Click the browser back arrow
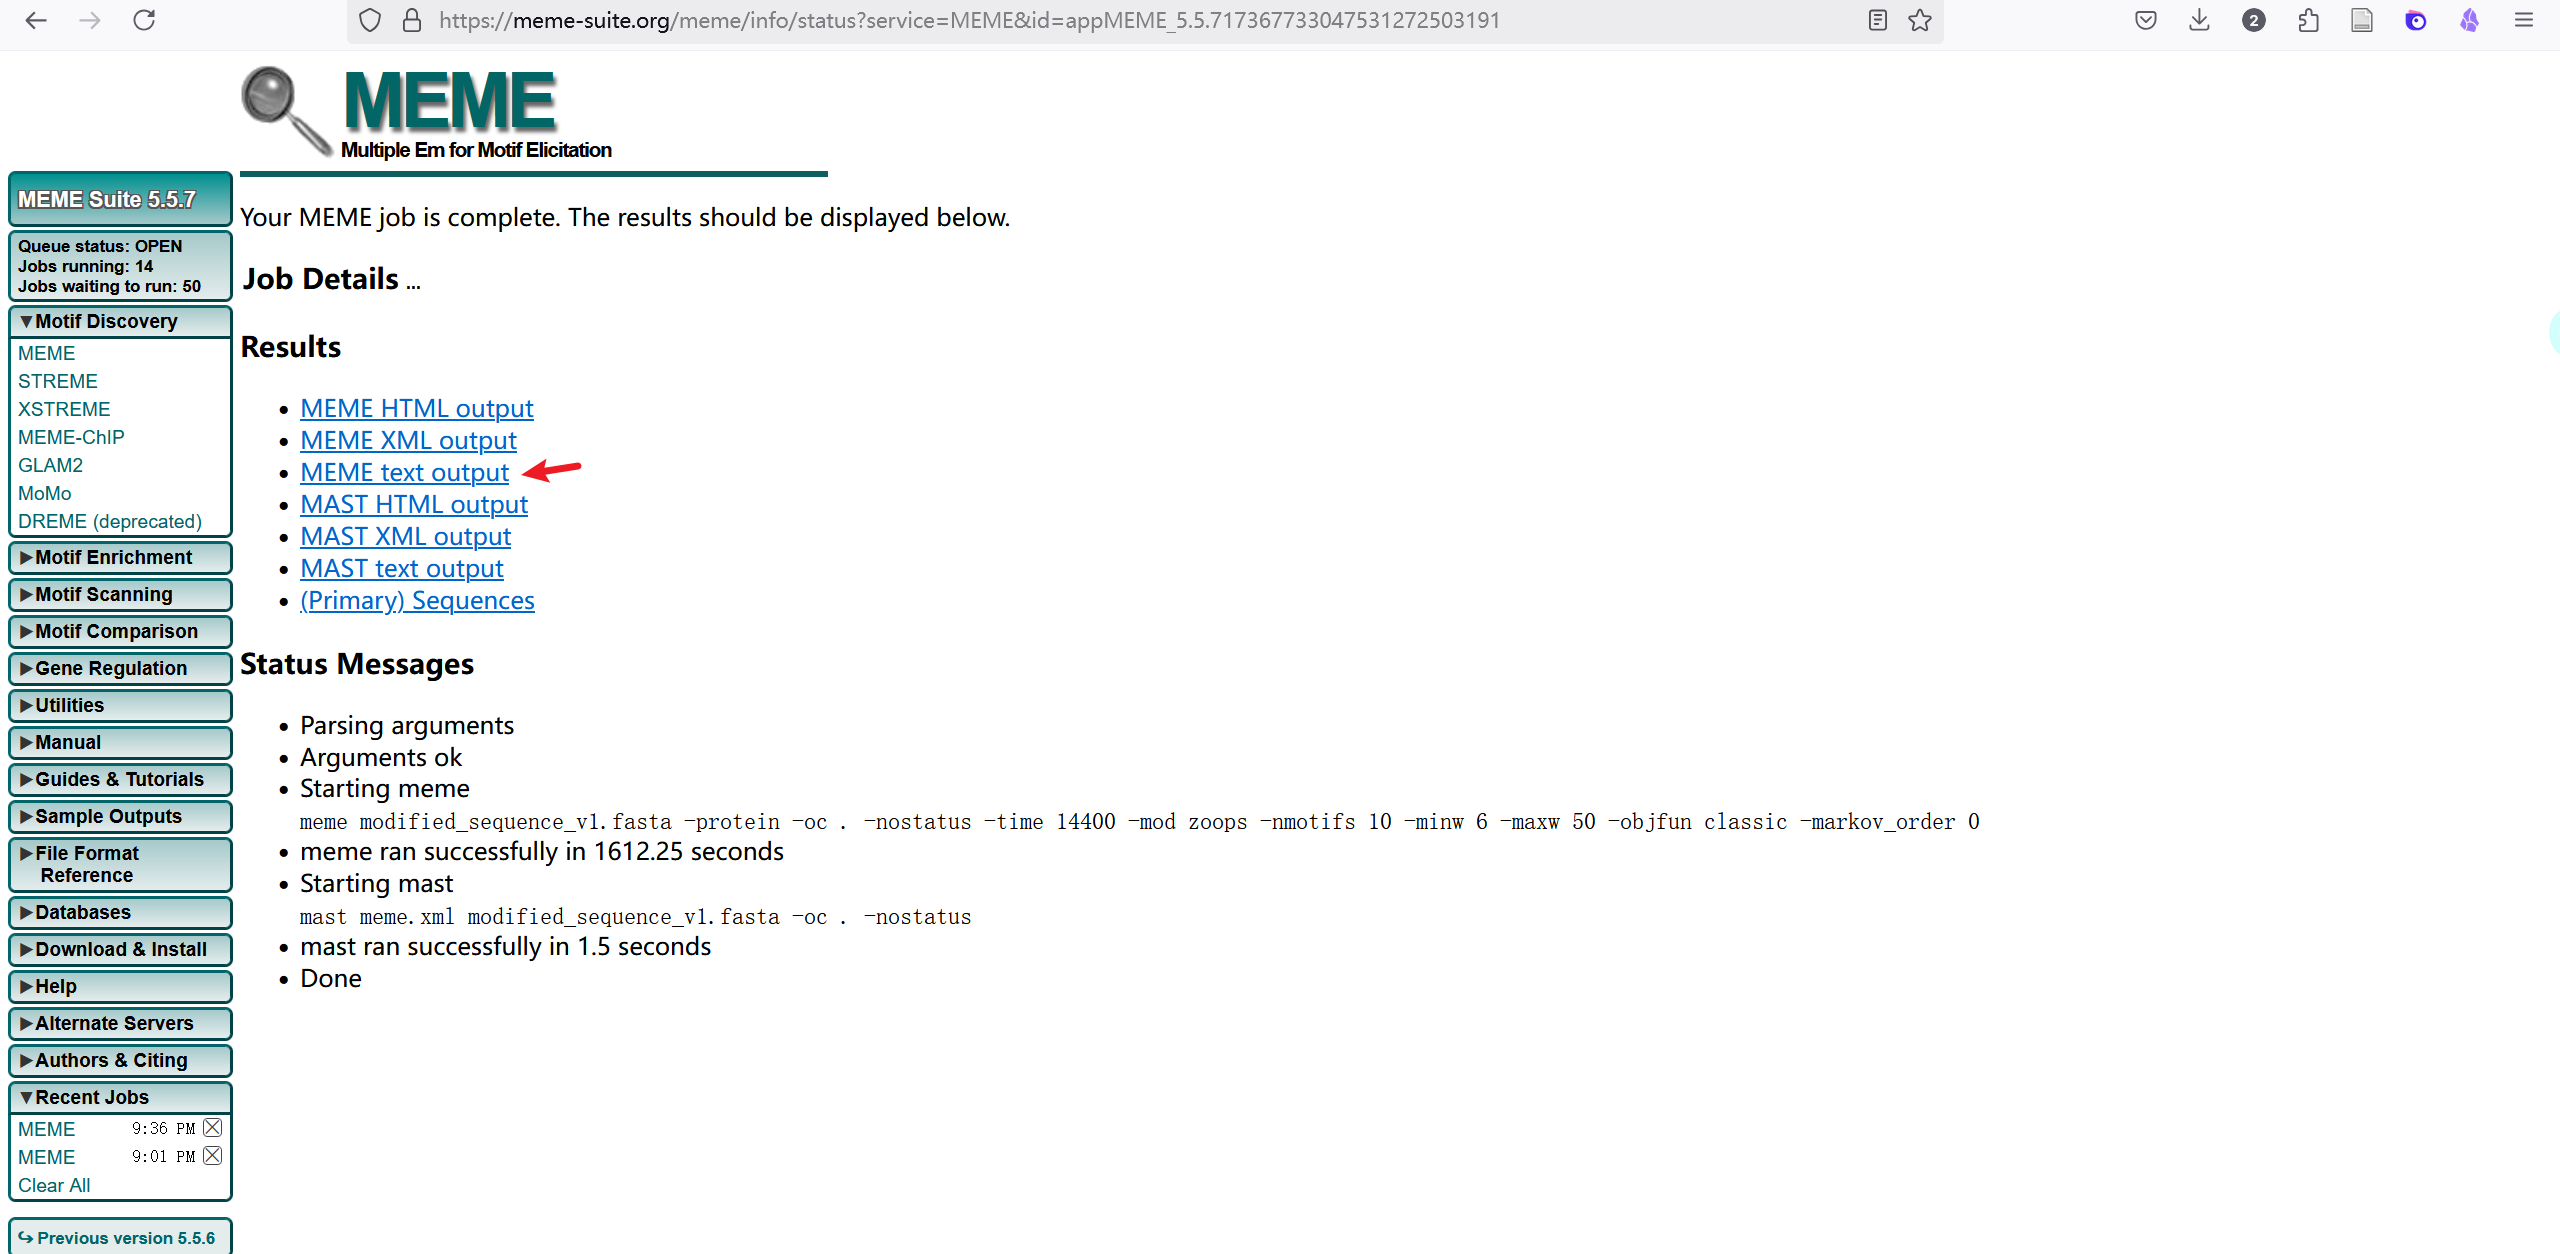 click(36, 20)
